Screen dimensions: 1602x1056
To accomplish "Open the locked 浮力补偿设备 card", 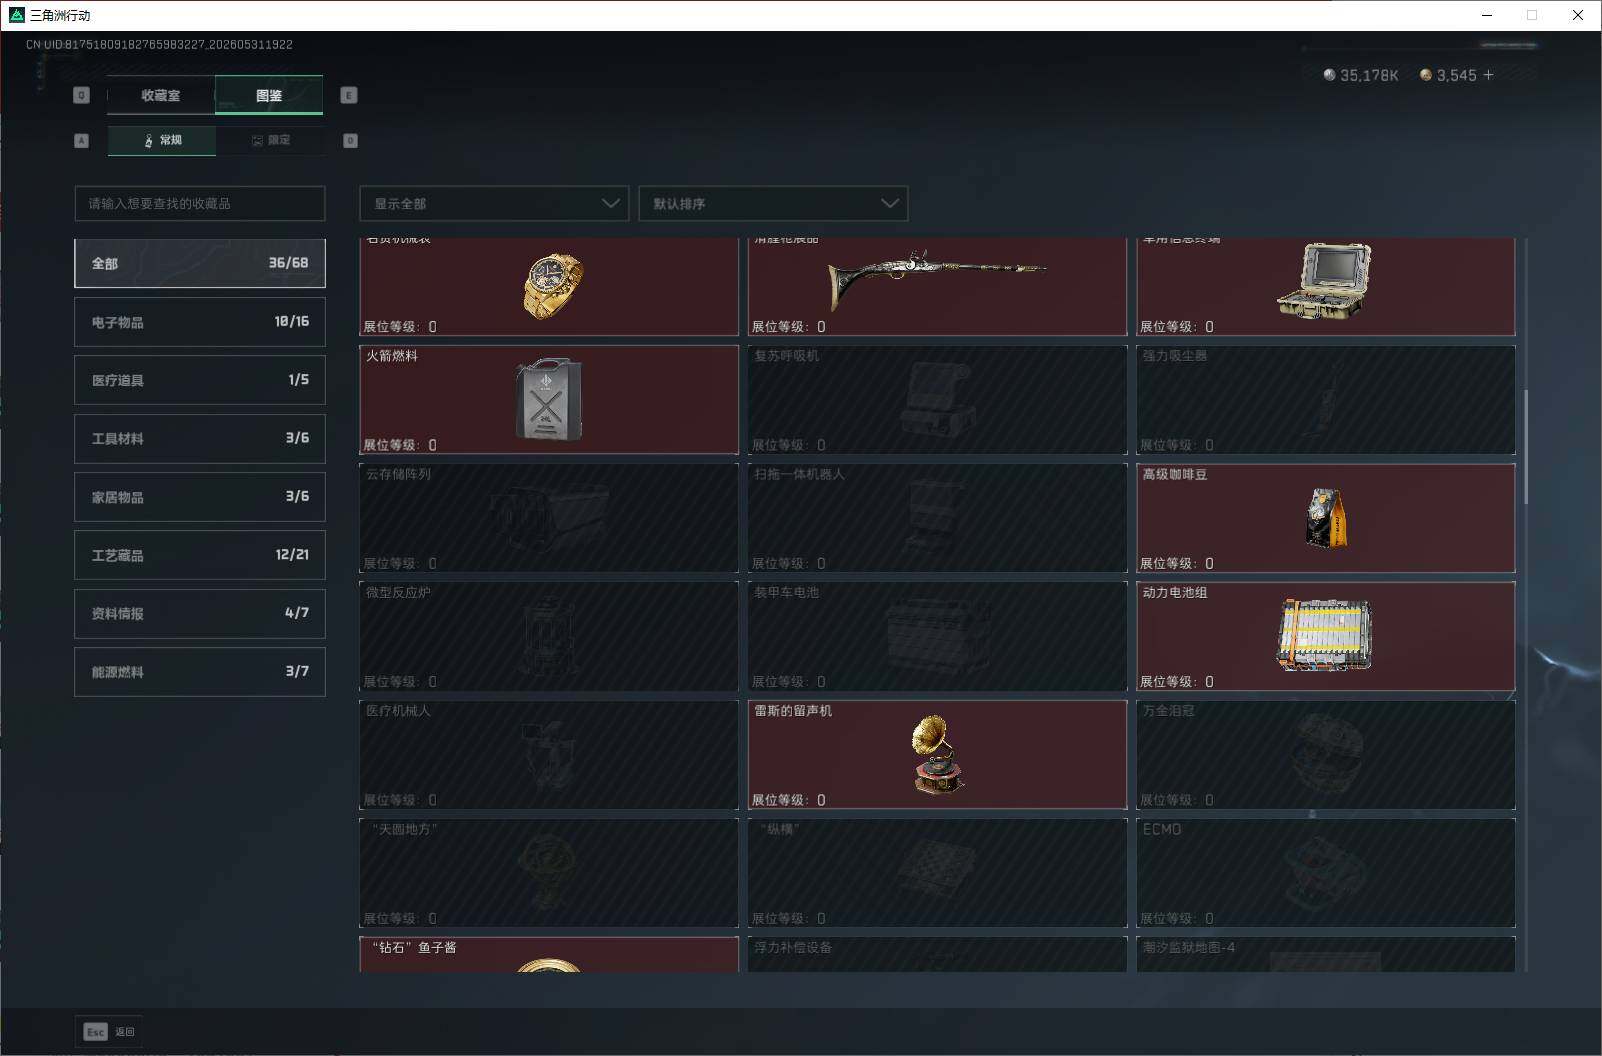I will pyautogui.click(x=937, y=954).
